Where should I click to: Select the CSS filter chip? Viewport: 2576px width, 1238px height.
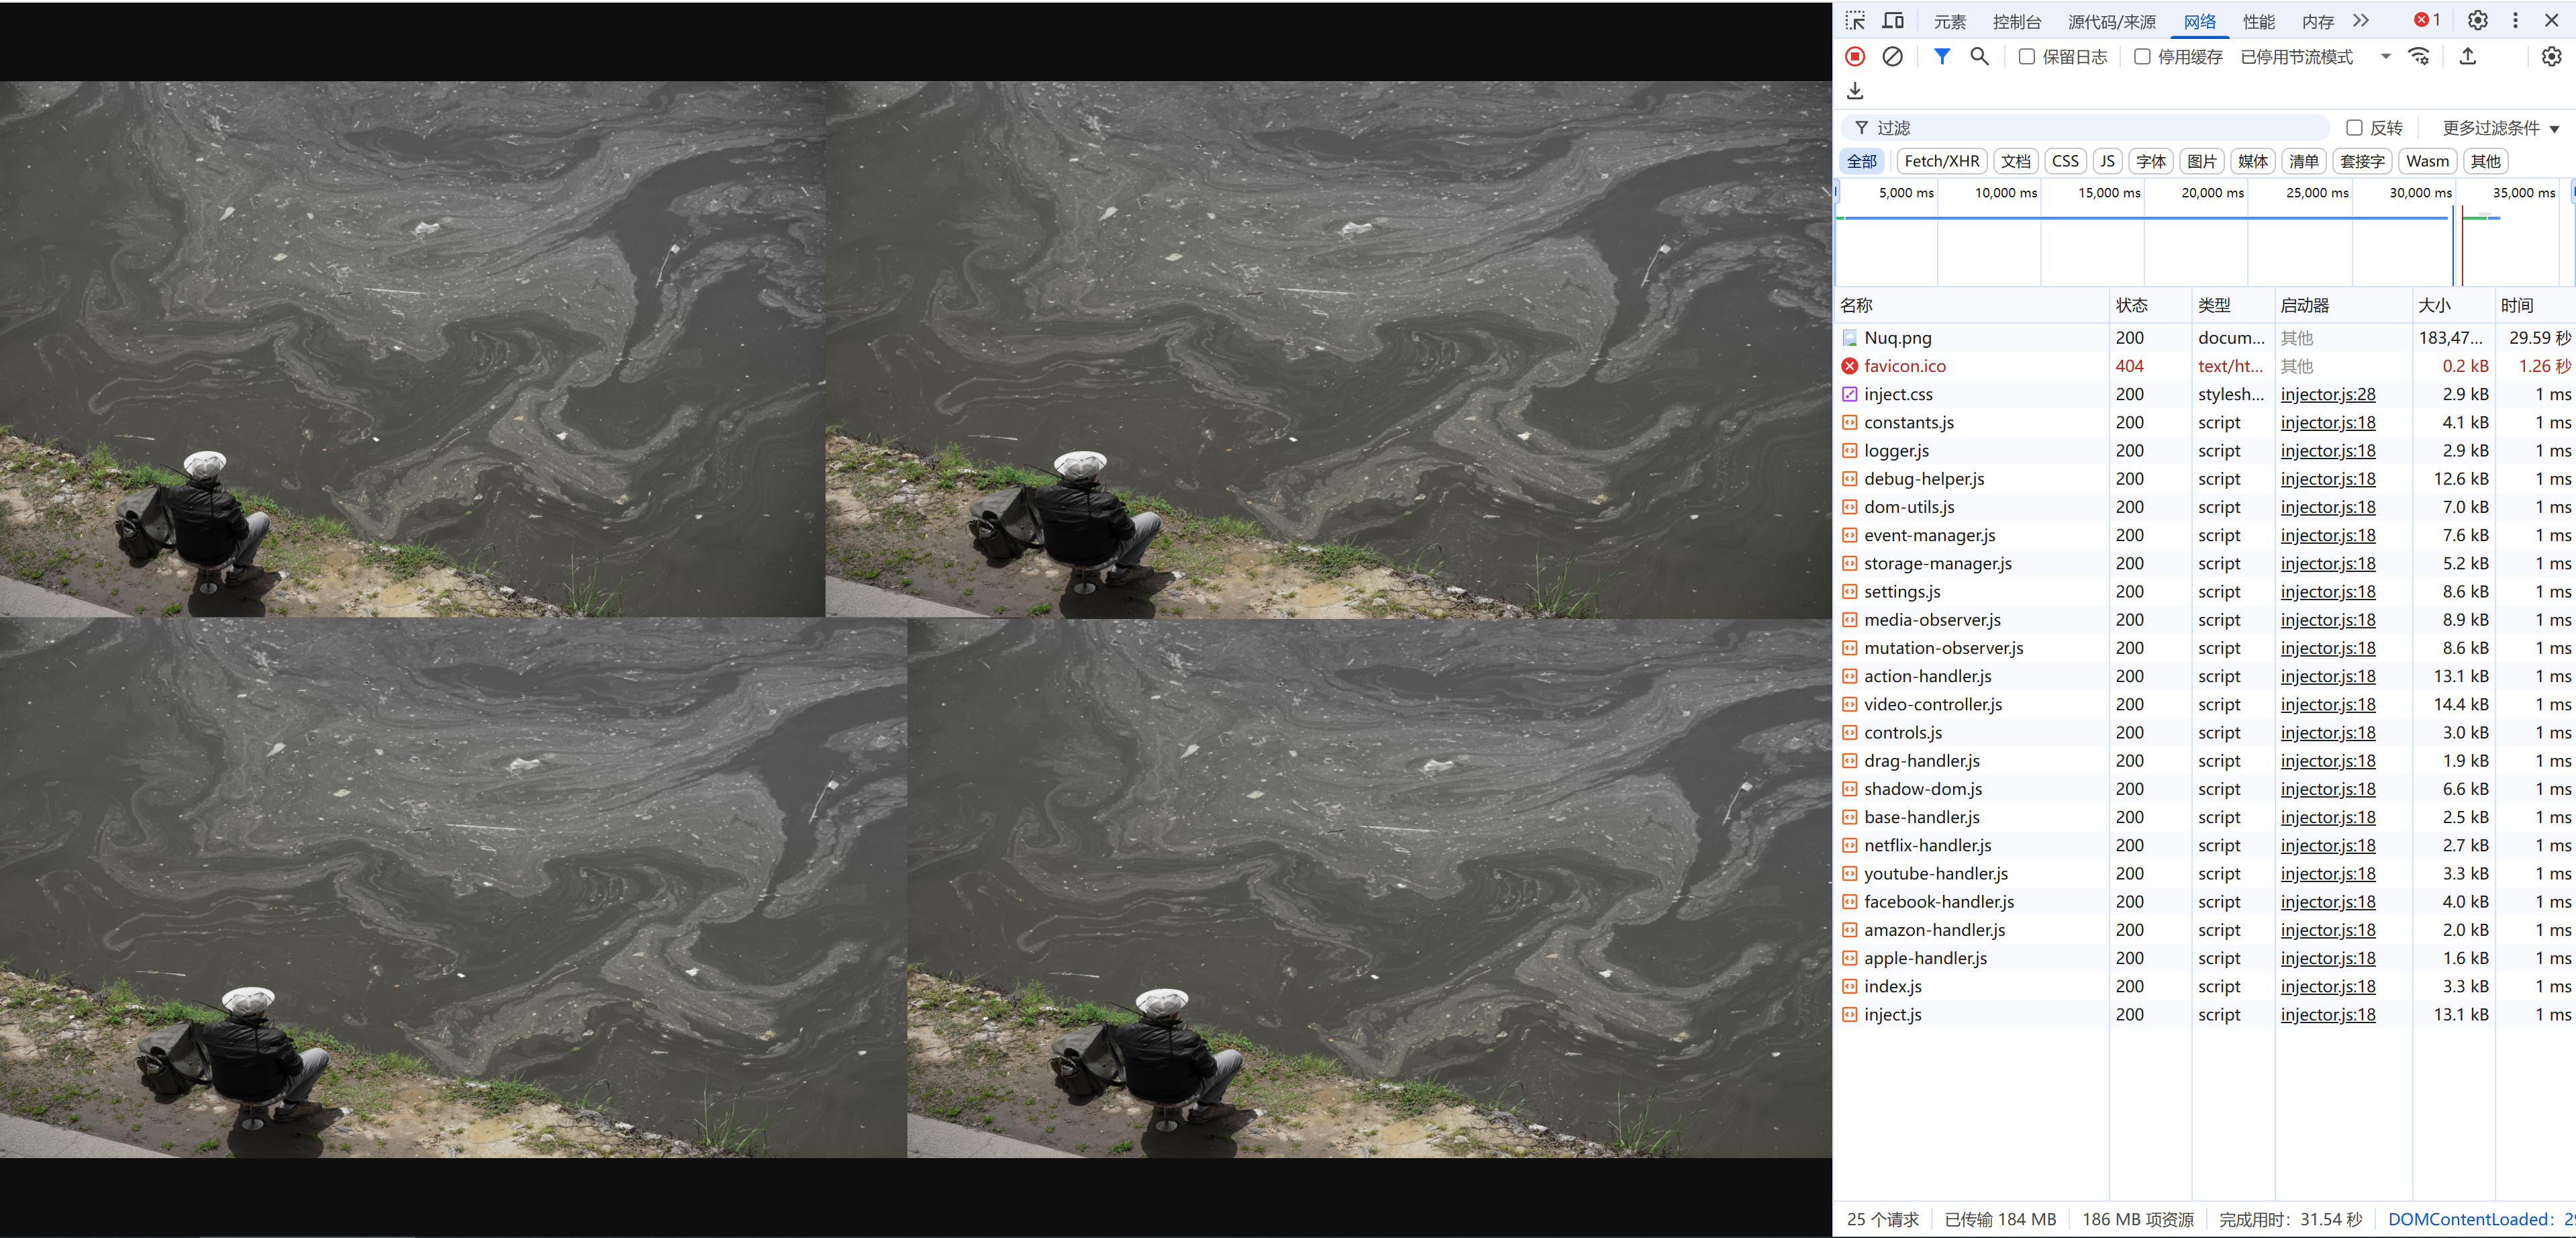(x=2065, y=161)
